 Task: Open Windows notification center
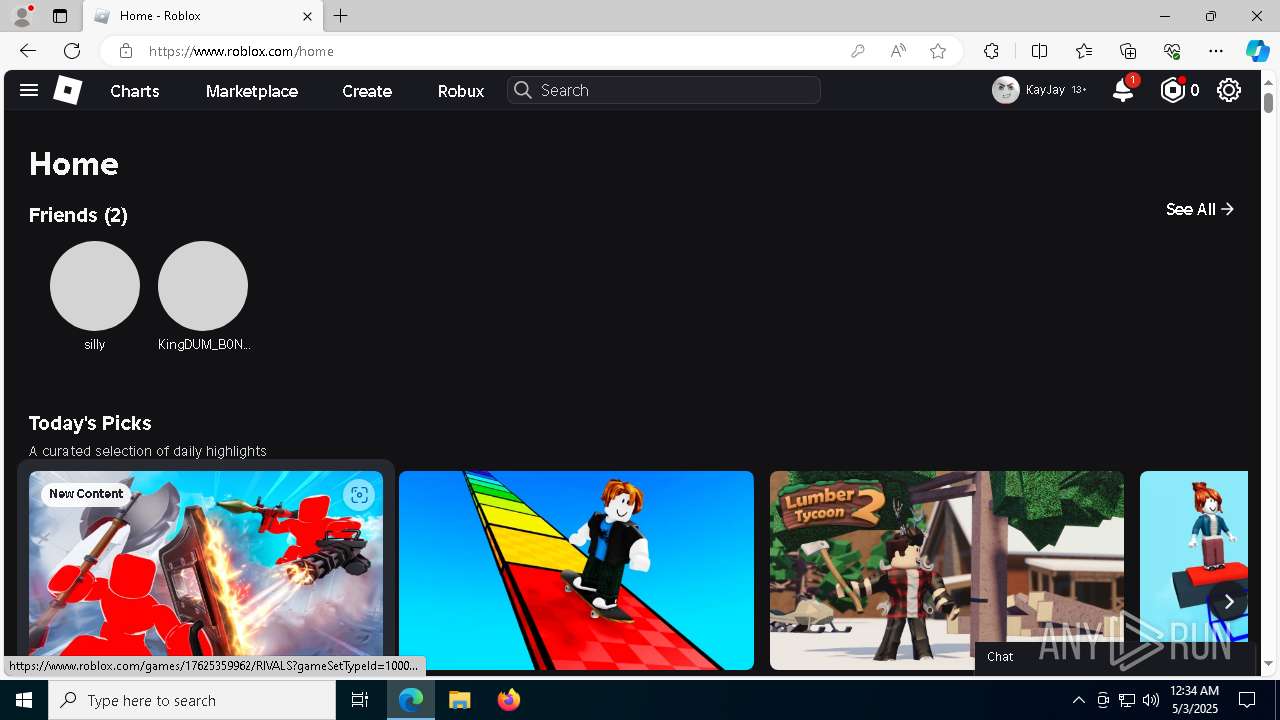tap(1247, 700)
